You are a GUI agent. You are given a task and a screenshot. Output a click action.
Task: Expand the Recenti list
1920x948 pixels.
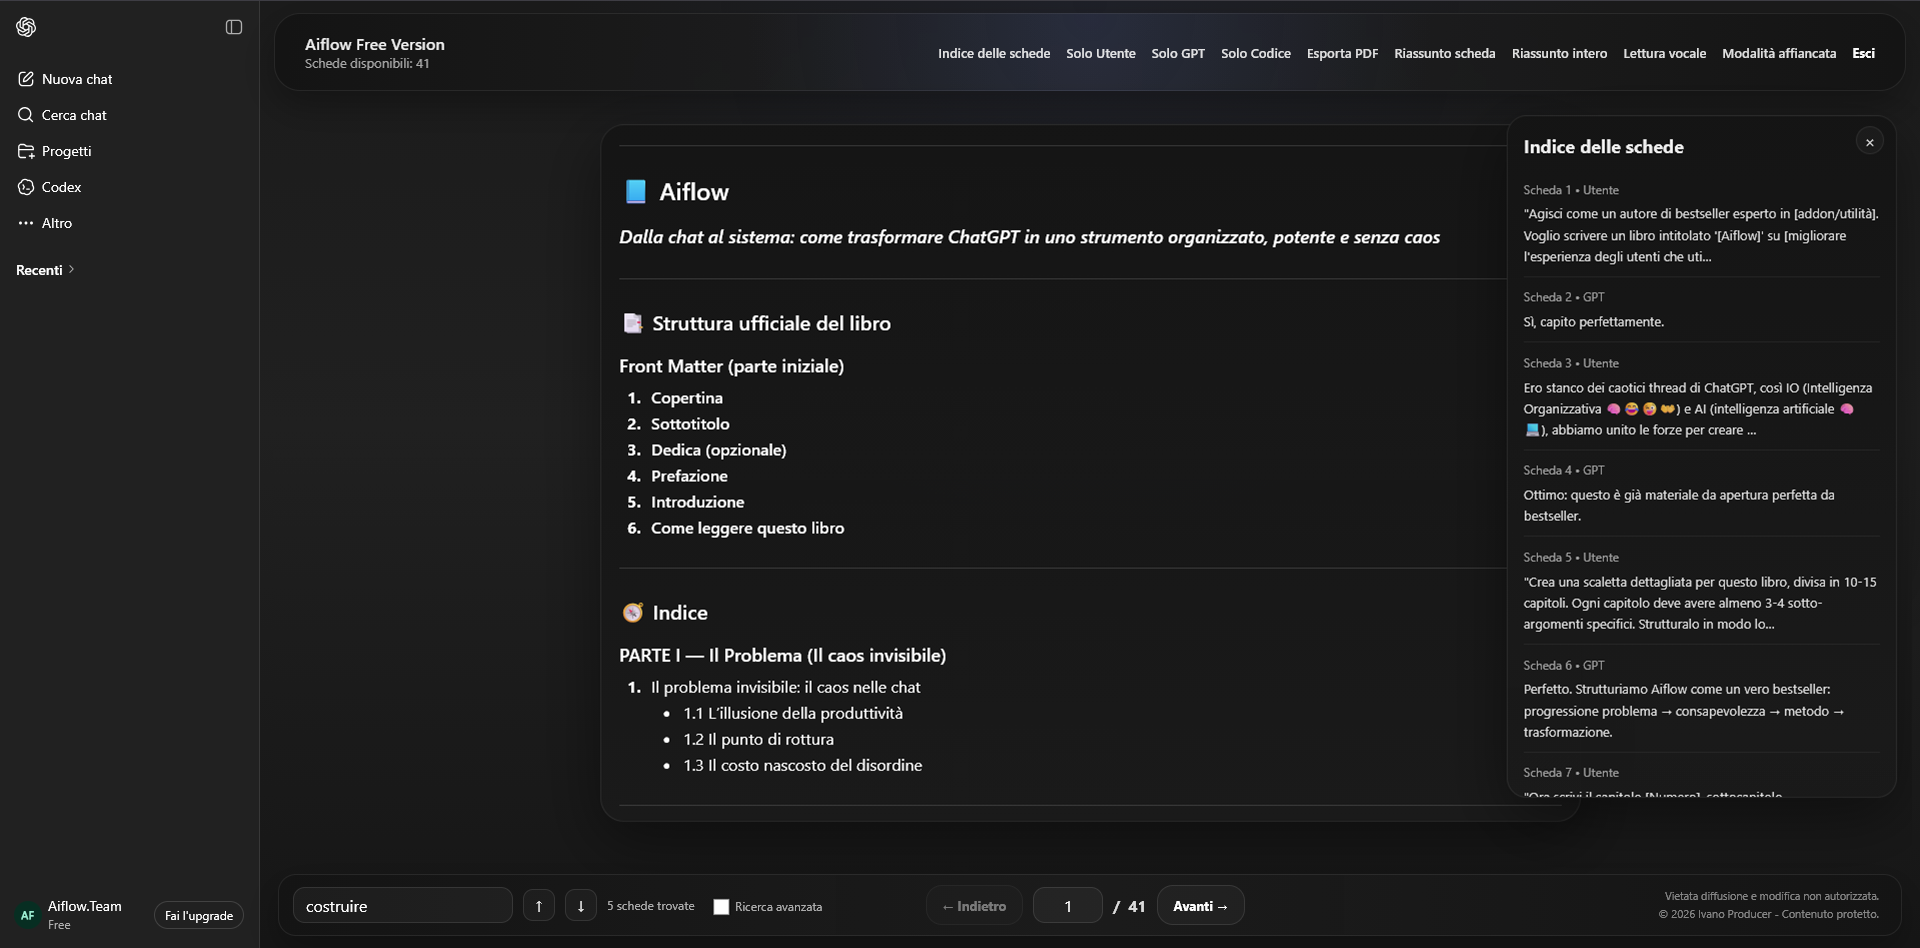[45, 270]
